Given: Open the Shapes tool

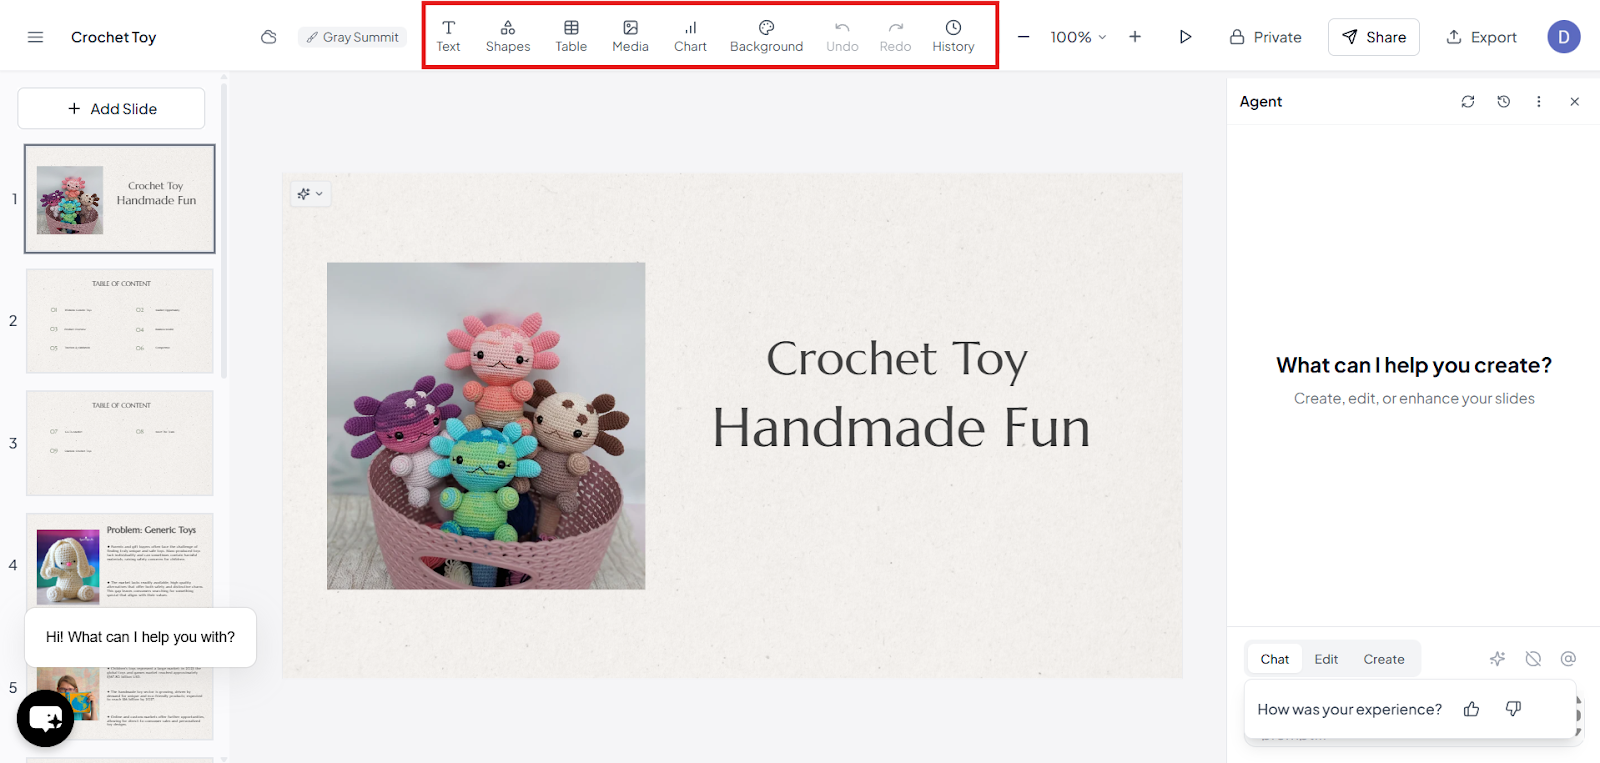Looking at the screenshot, I should [508, 36].
